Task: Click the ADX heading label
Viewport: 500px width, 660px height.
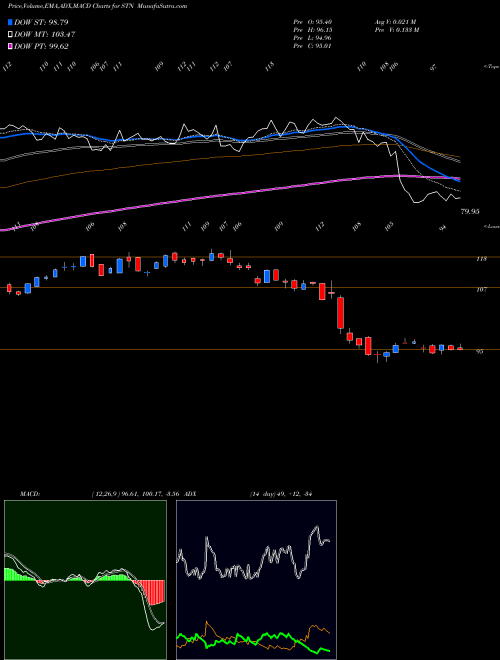Action: (191, 494)
